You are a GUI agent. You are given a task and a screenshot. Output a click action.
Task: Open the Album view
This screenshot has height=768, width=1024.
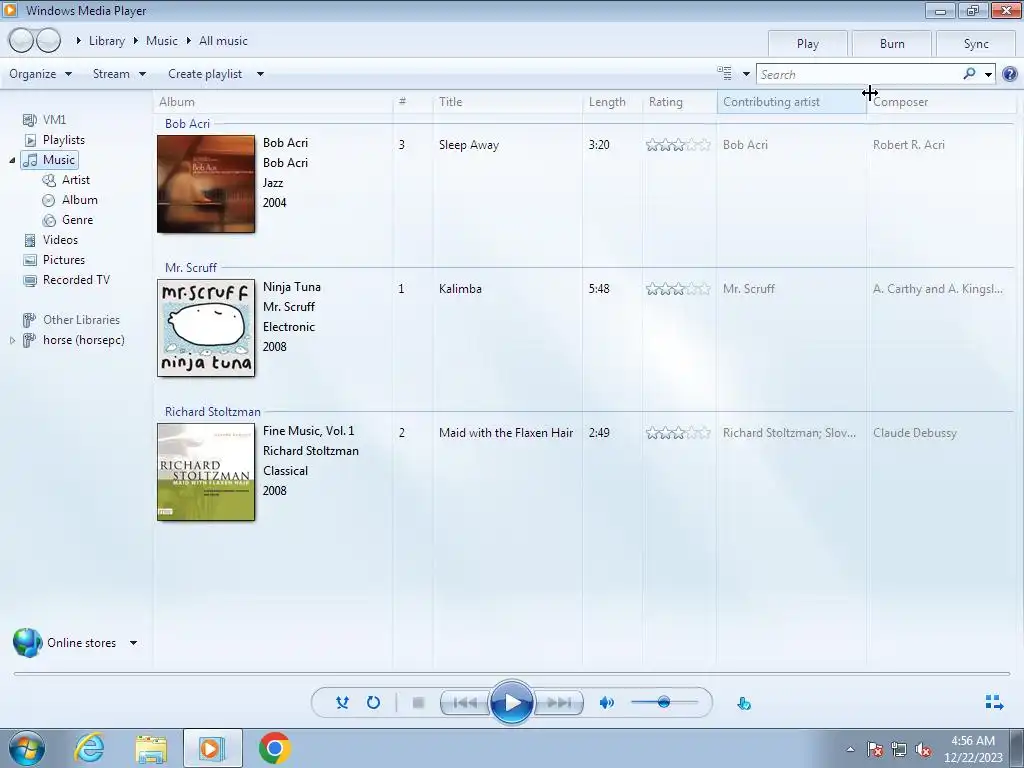point(80,200)
